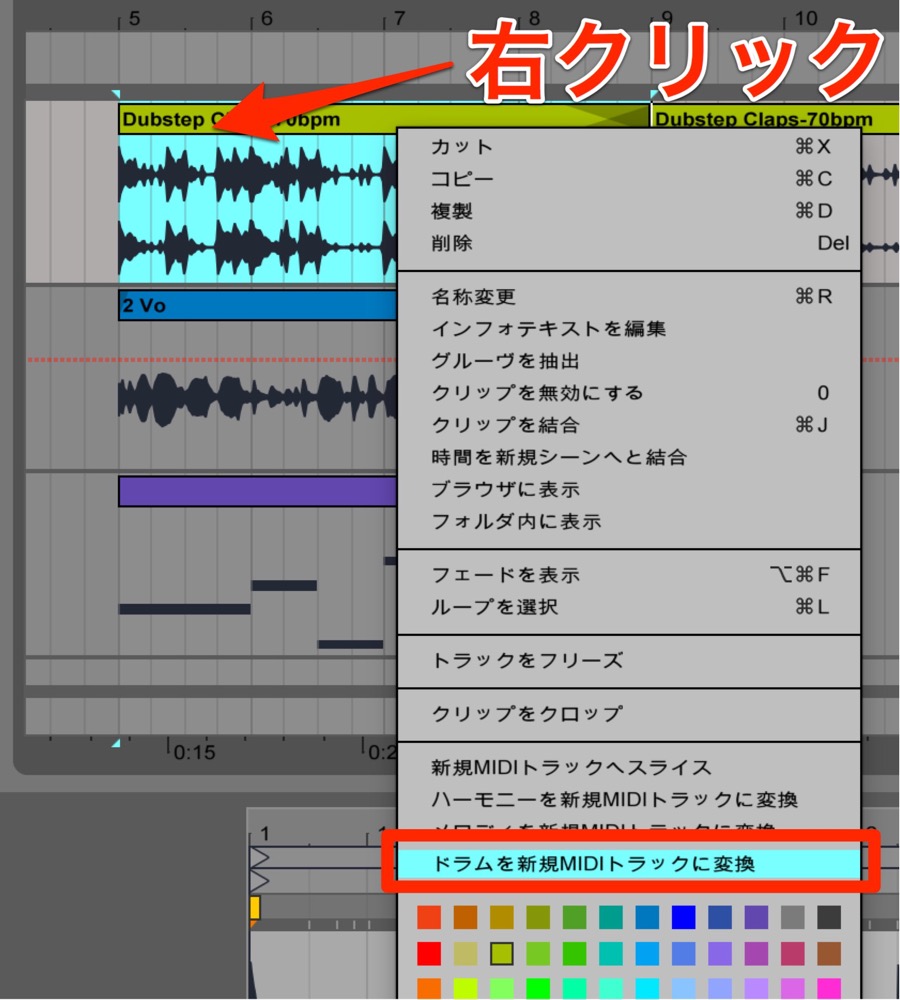Open インフォテキストを編集 menu entry
The image size is (900, 1000).
[629, 328]
